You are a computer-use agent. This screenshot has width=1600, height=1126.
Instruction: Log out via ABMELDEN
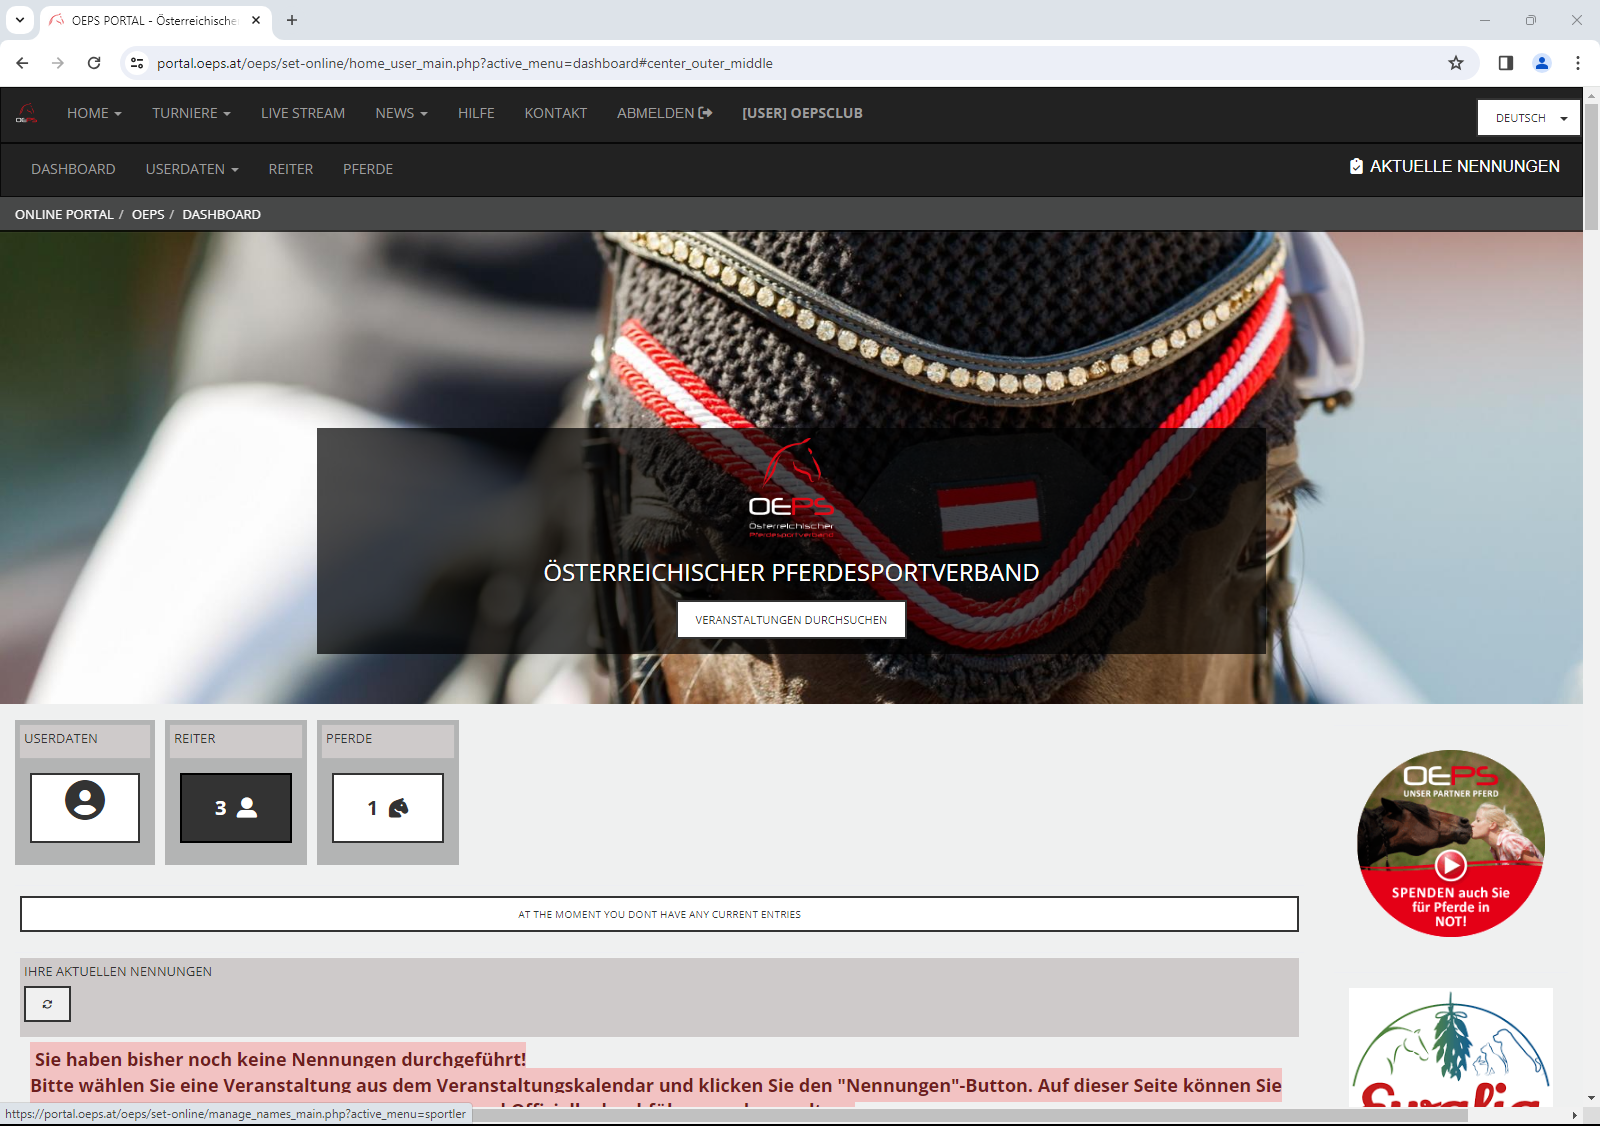pos(664,114)
